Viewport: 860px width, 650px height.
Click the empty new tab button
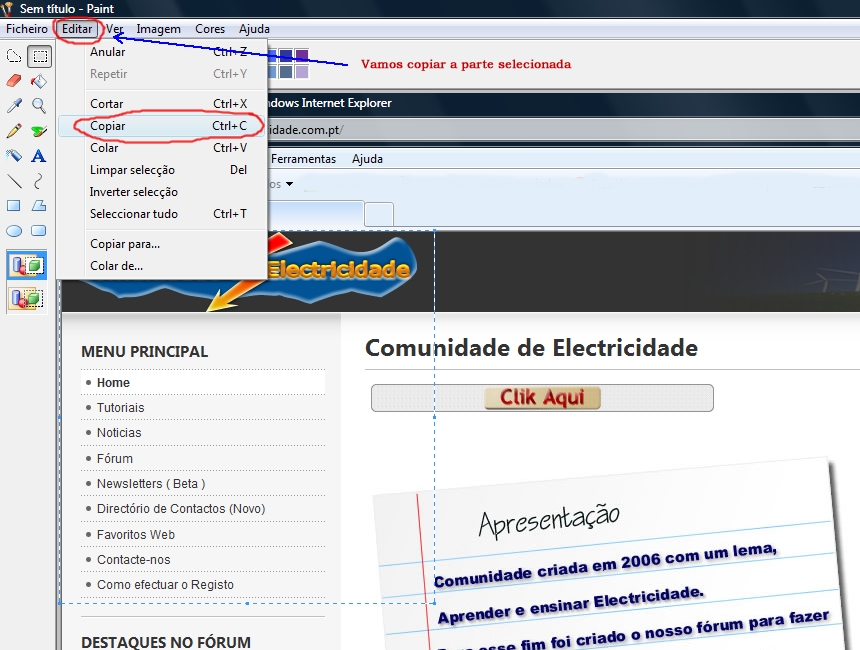[x=379, y=214]
